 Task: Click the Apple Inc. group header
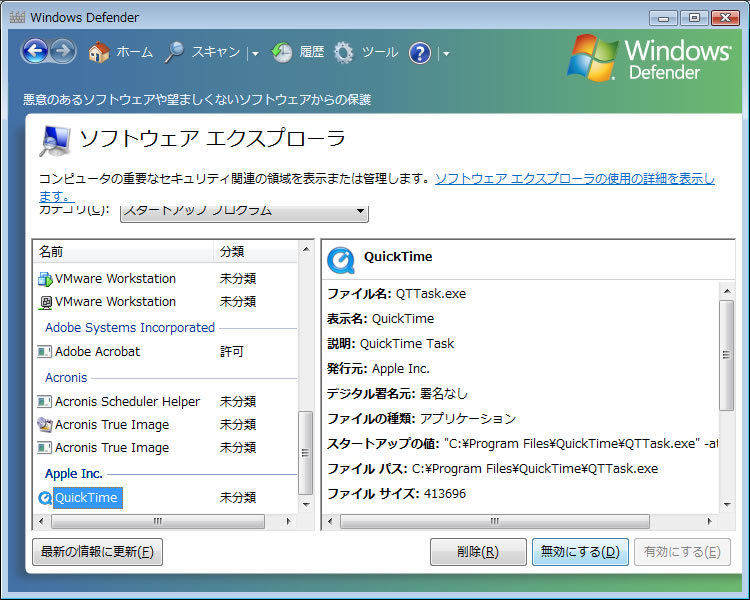(74, 474)
